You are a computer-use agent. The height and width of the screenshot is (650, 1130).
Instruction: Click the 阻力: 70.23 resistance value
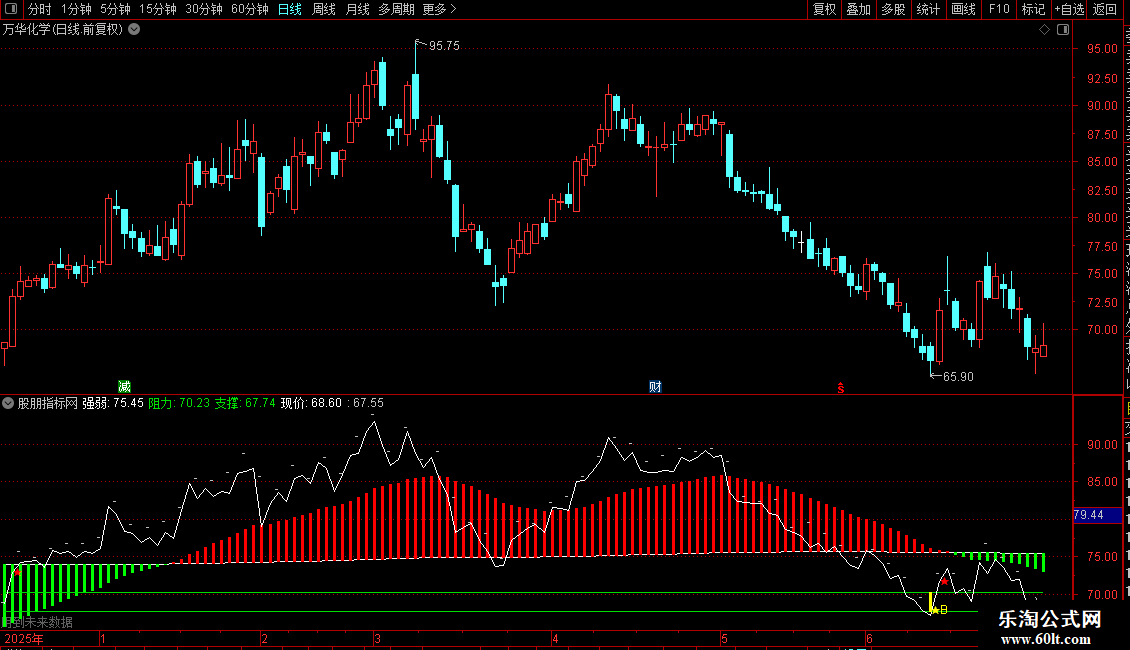click(x=179, y=403)
